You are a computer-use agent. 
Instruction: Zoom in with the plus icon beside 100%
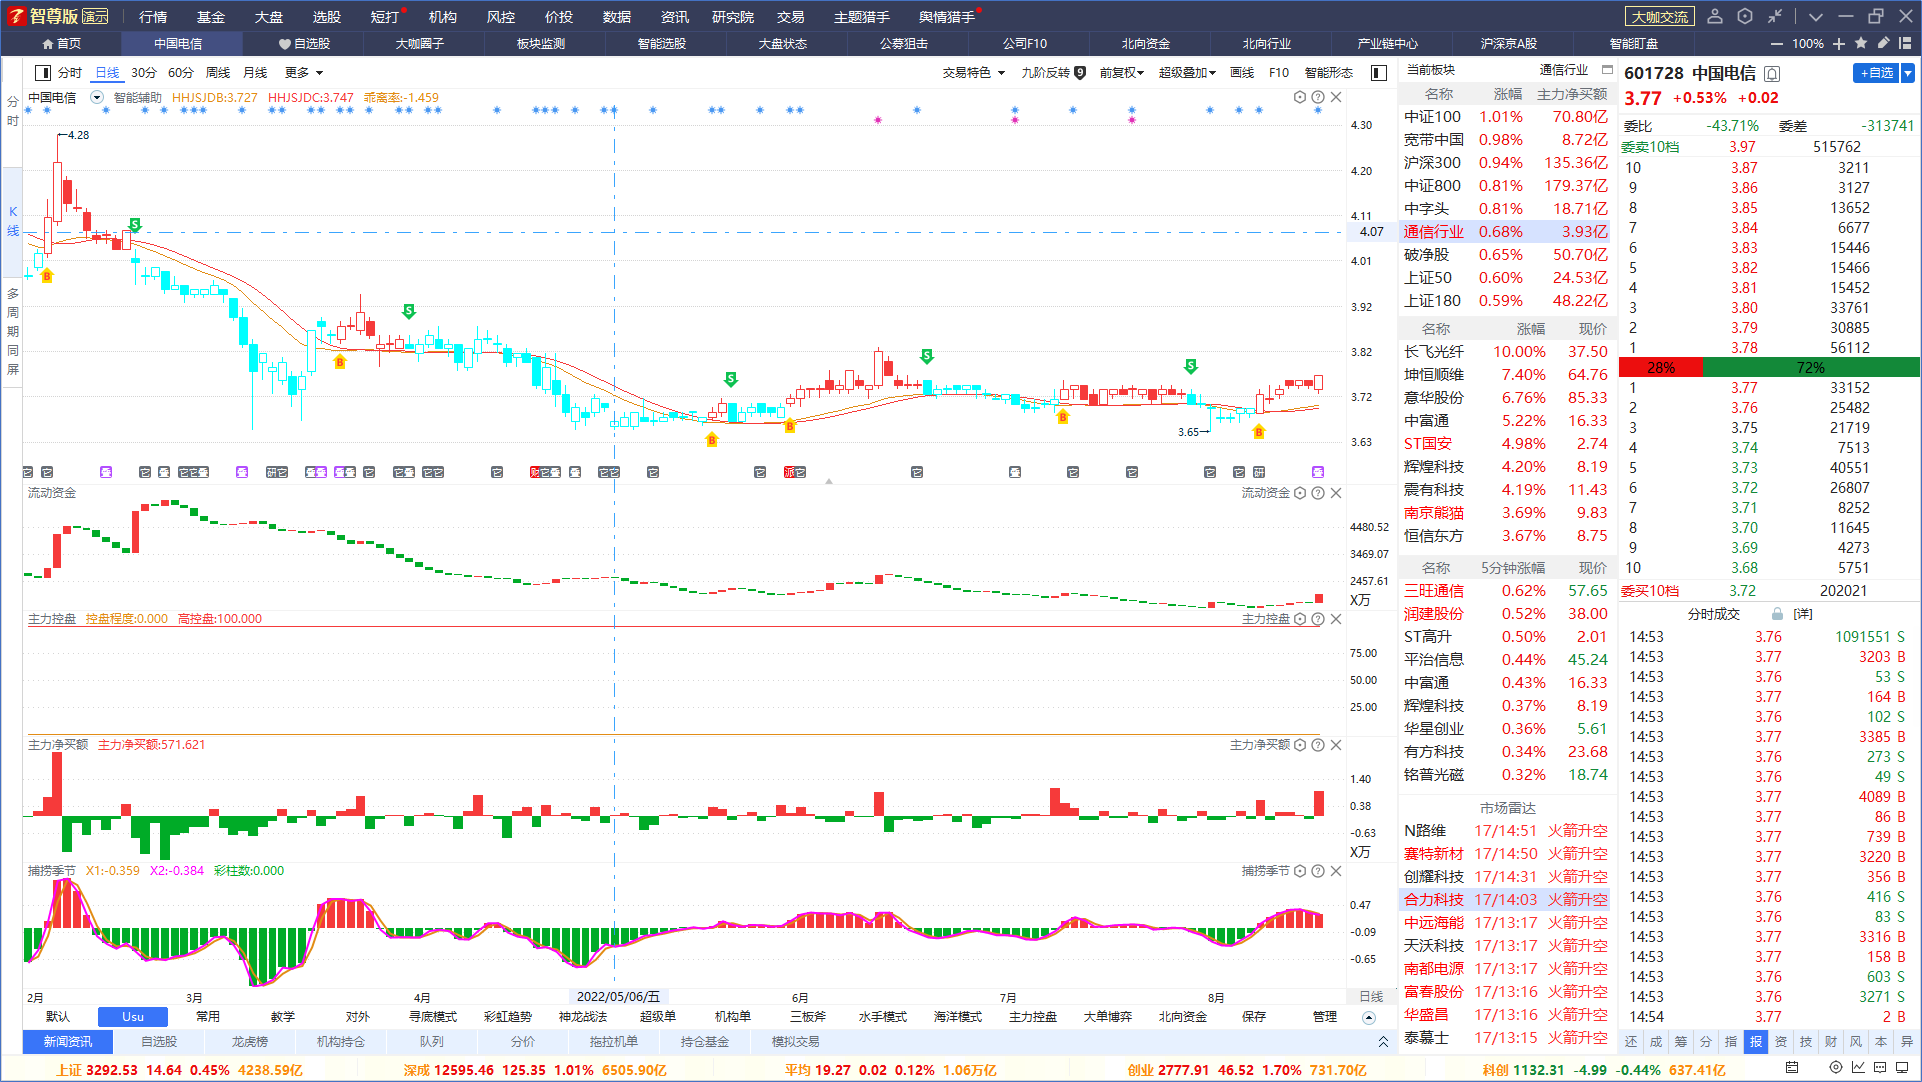[x=1839, y=44]
